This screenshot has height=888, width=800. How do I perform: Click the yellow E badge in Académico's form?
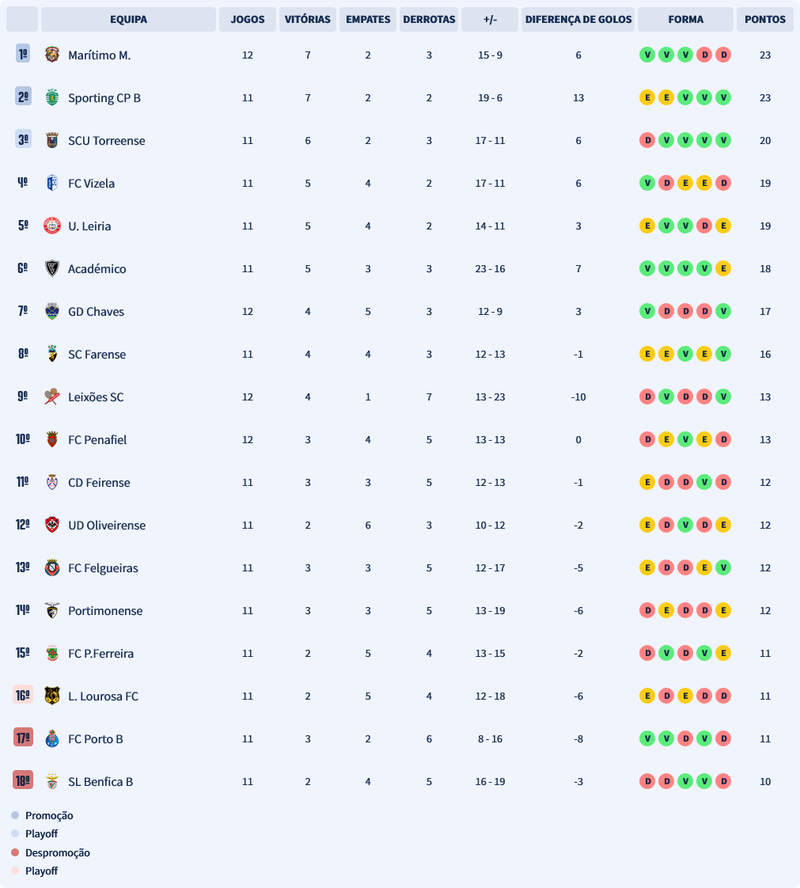coord(723,269)
